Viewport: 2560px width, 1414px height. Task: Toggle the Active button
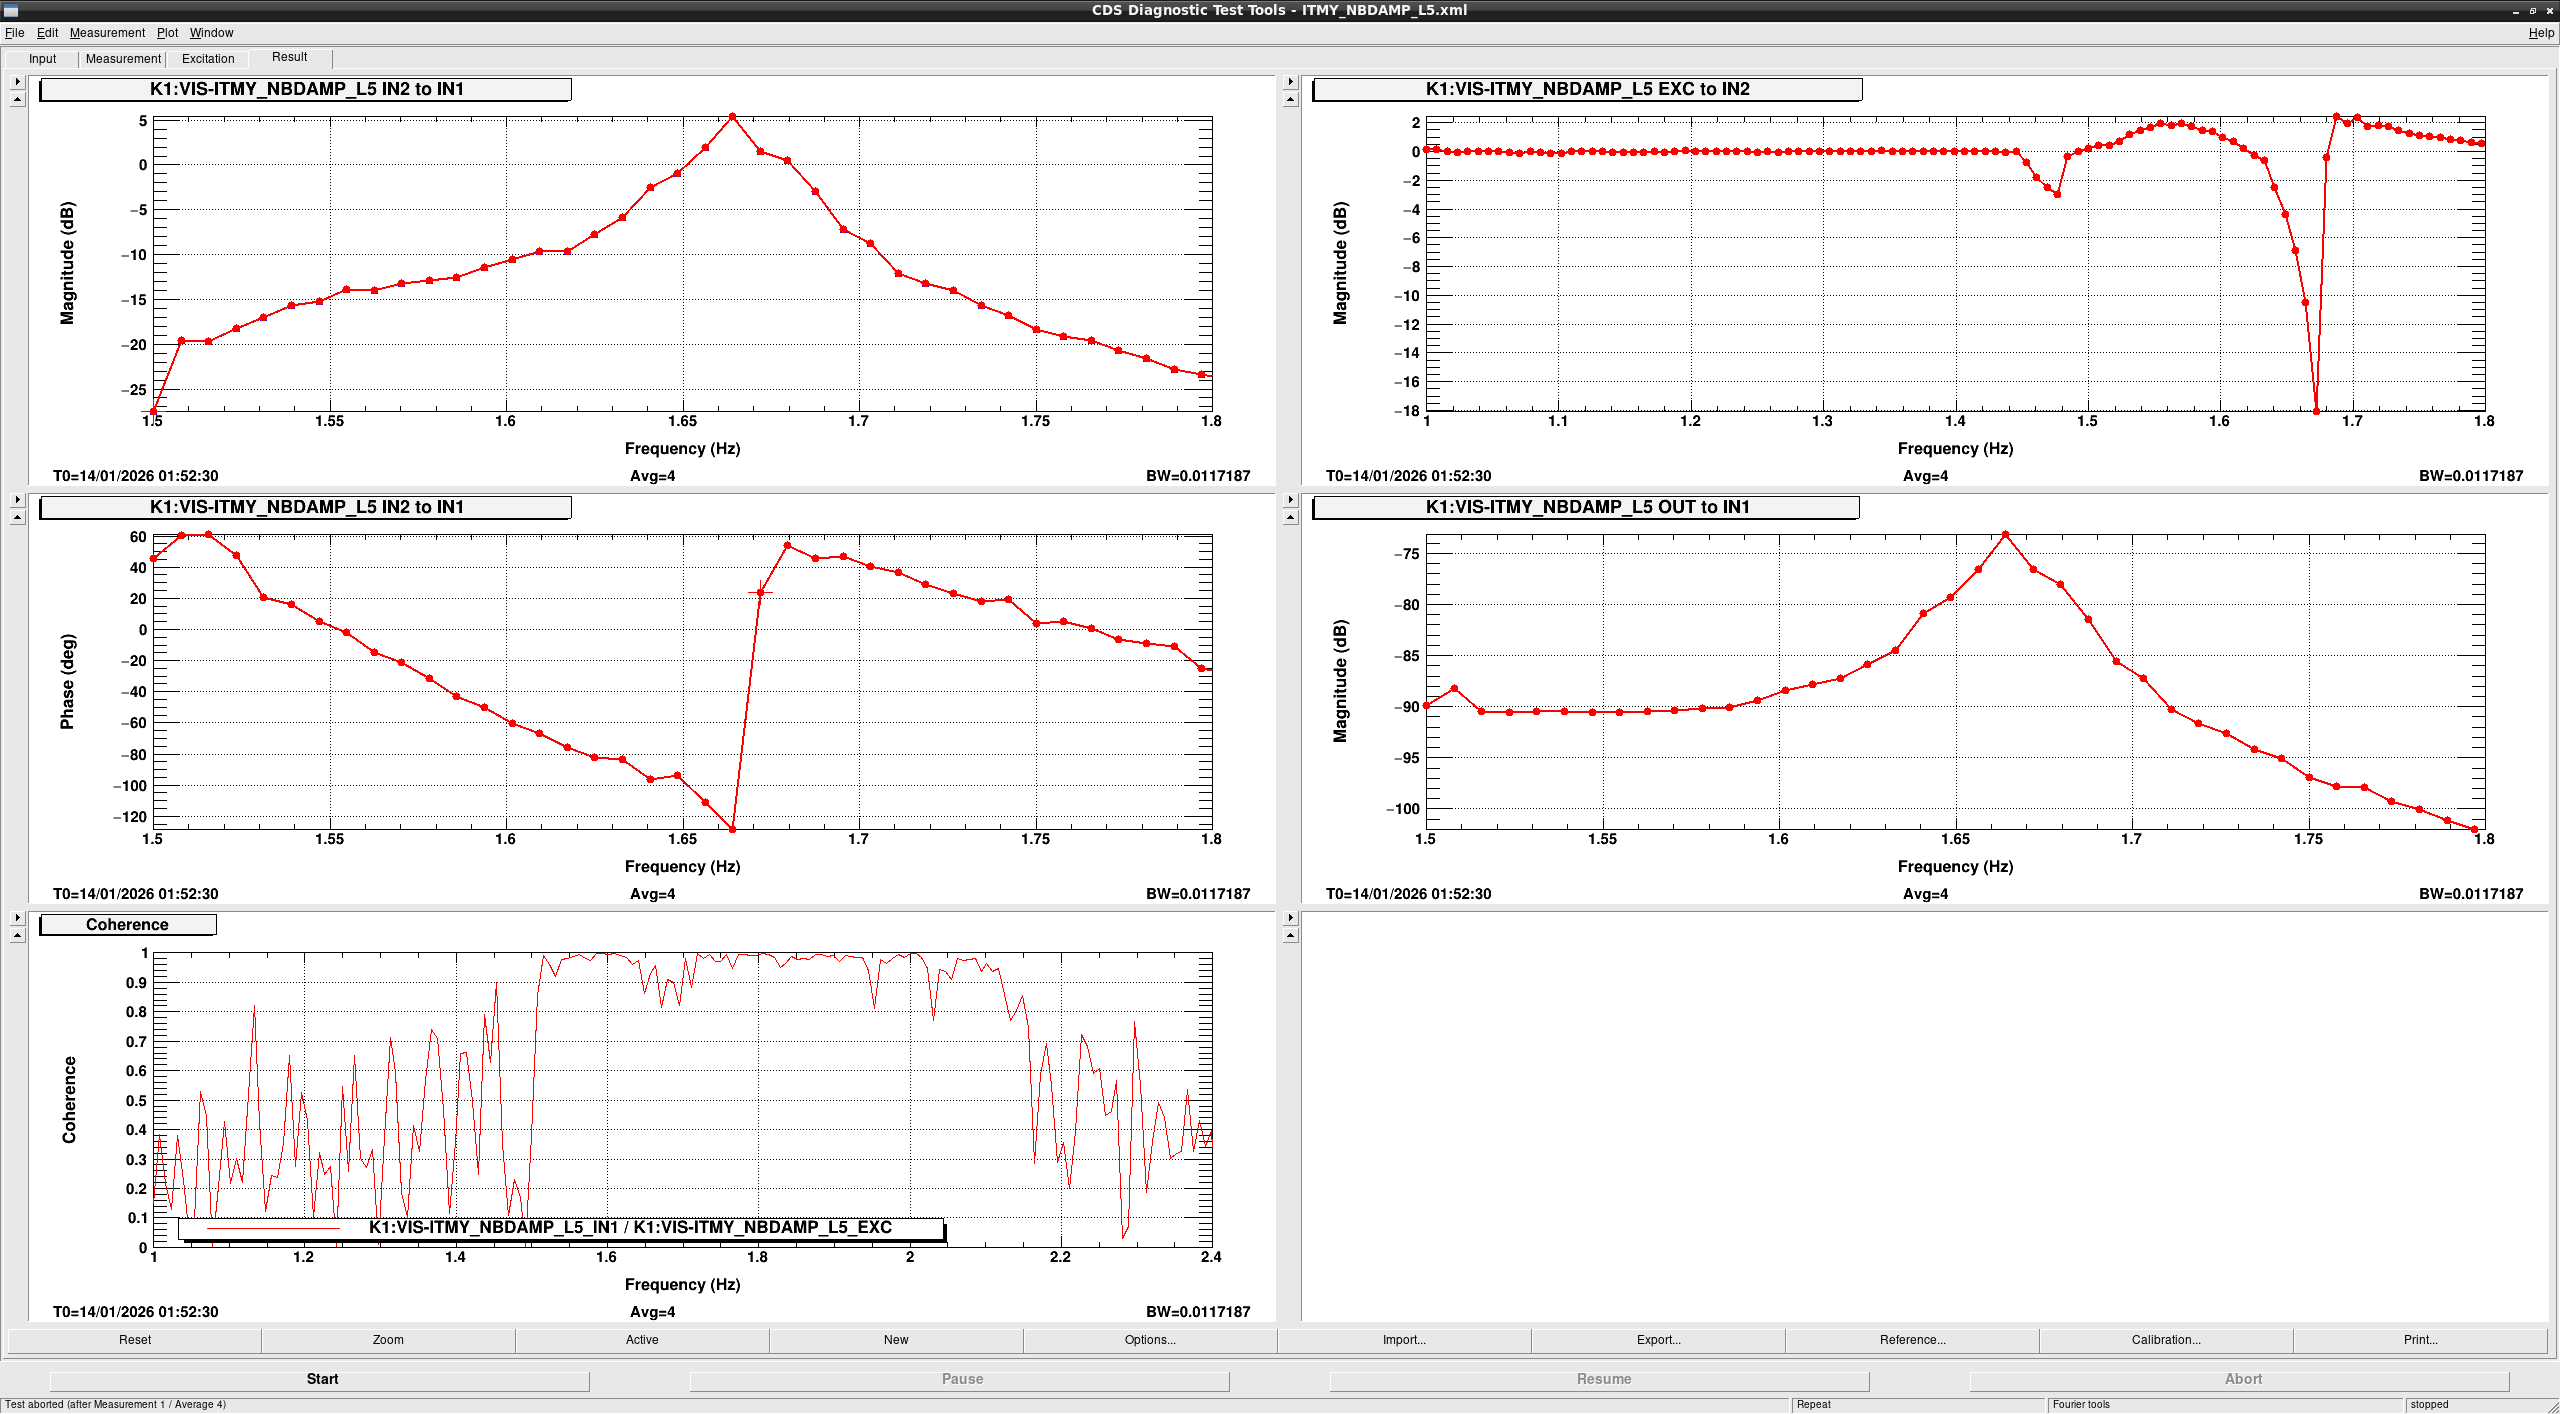point(642,1340)
